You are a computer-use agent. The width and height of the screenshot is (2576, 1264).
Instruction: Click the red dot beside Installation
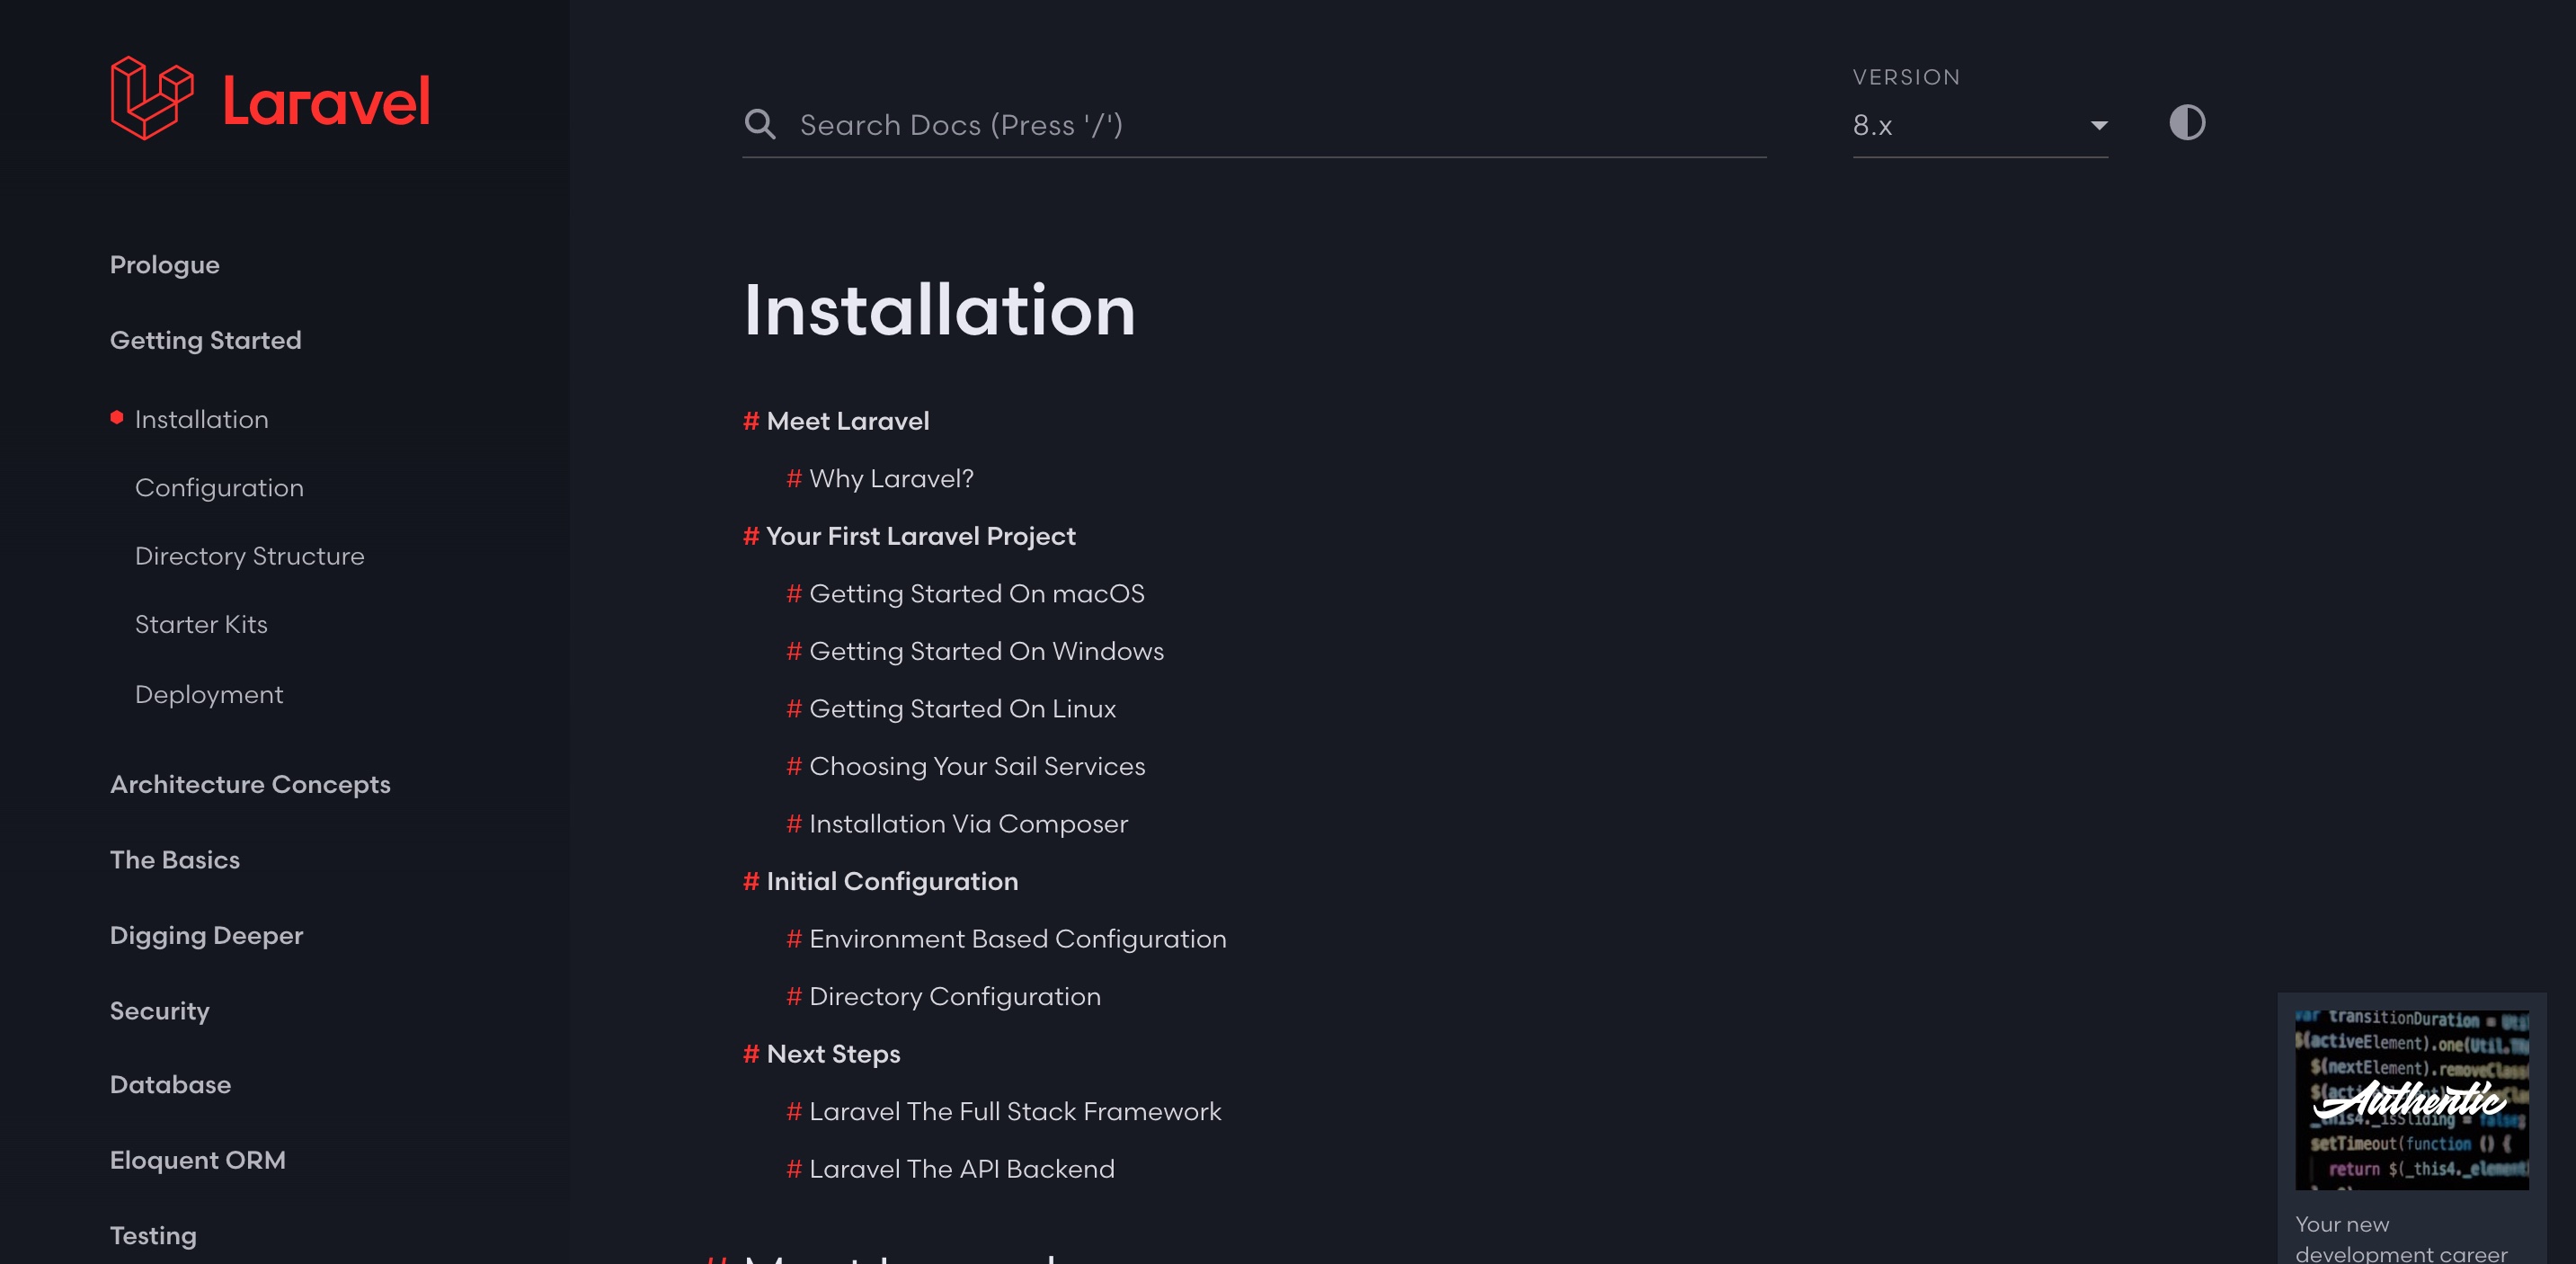tap(117, 418)
